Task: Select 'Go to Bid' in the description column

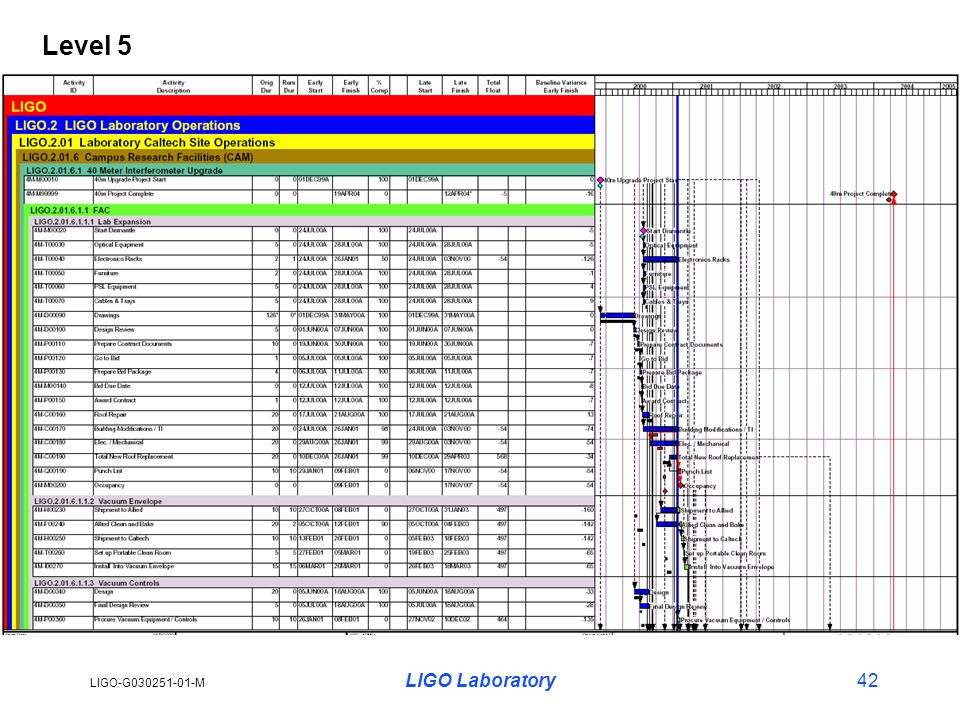Action: 107,358
